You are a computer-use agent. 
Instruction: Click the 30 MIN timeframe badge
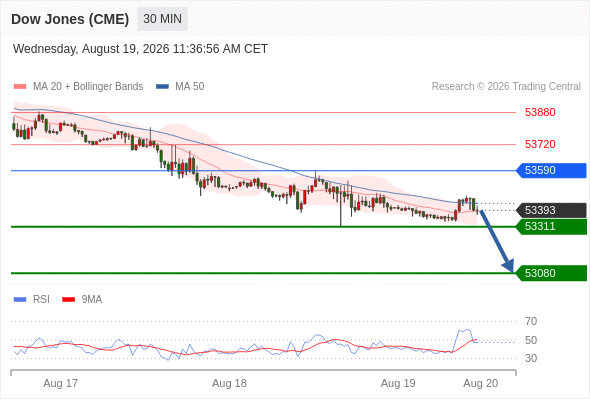tap(162, 19)
